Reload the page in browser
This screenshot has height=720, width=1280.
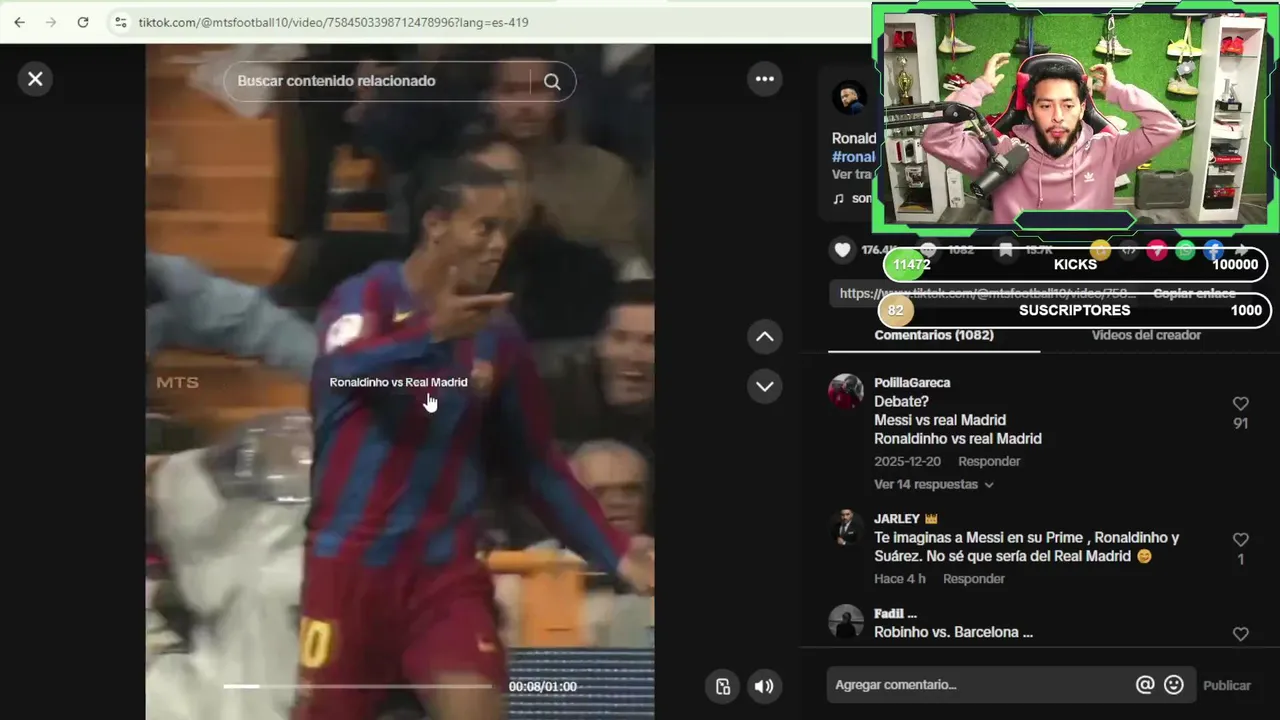83,22
